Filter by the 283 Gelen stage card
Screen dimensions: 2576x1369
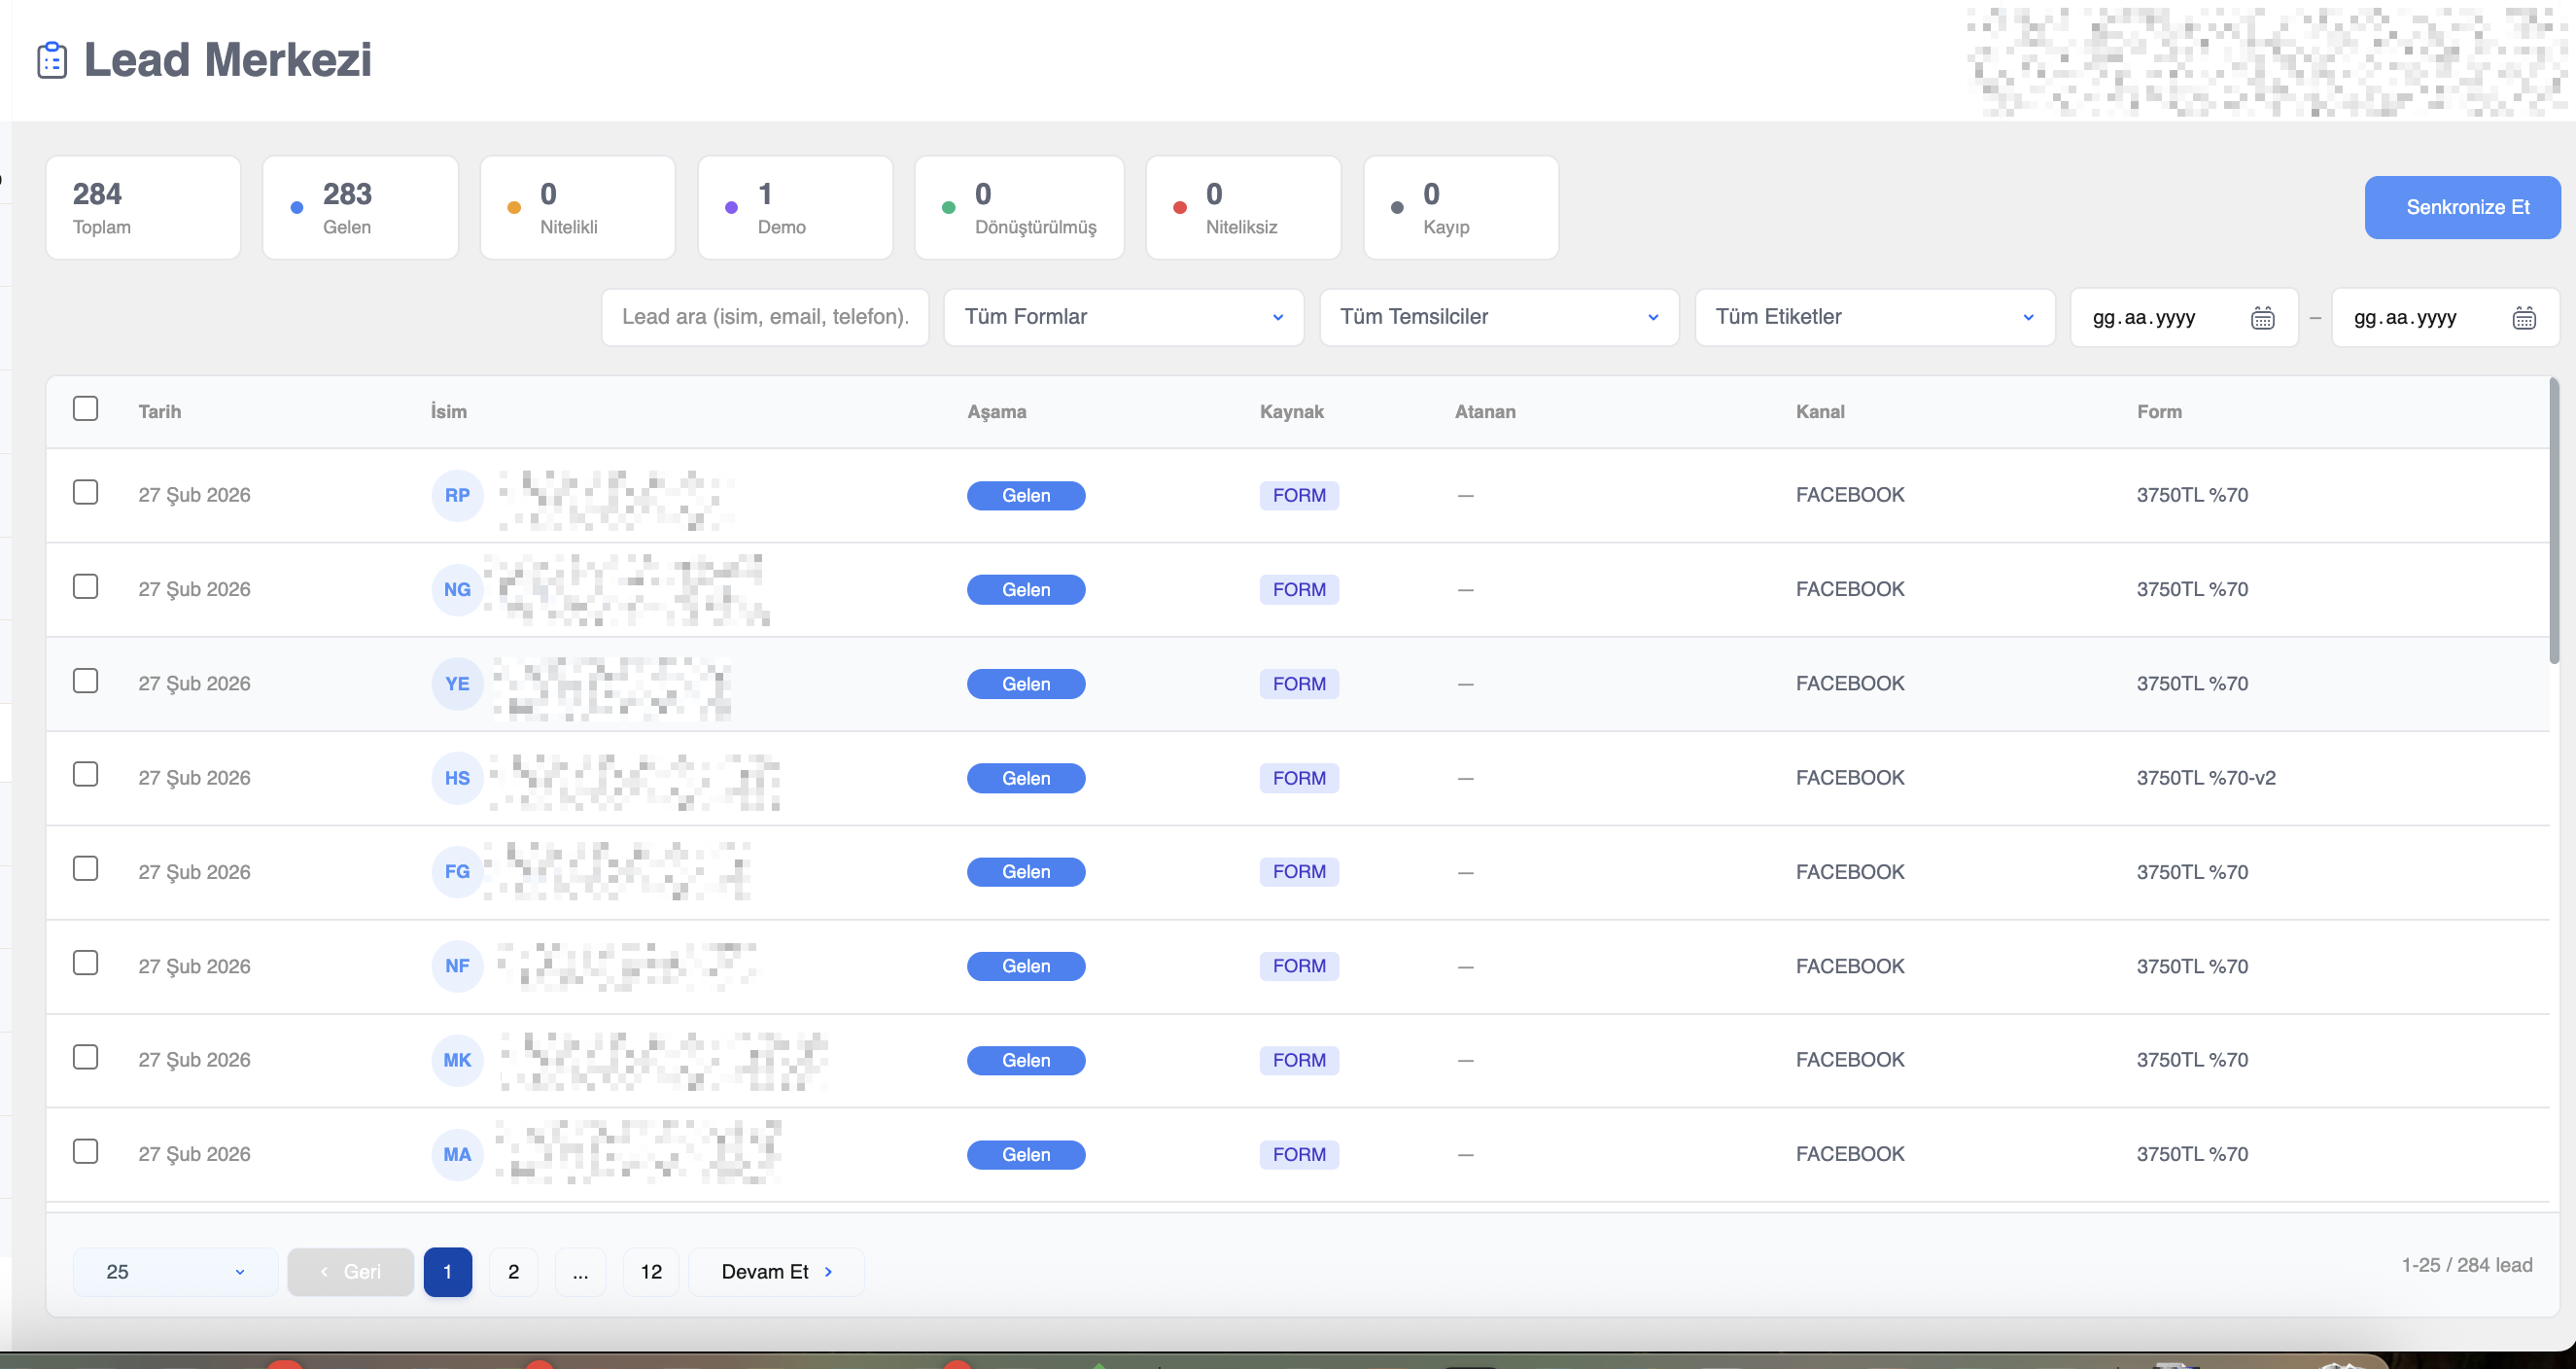tap(360, 207)
